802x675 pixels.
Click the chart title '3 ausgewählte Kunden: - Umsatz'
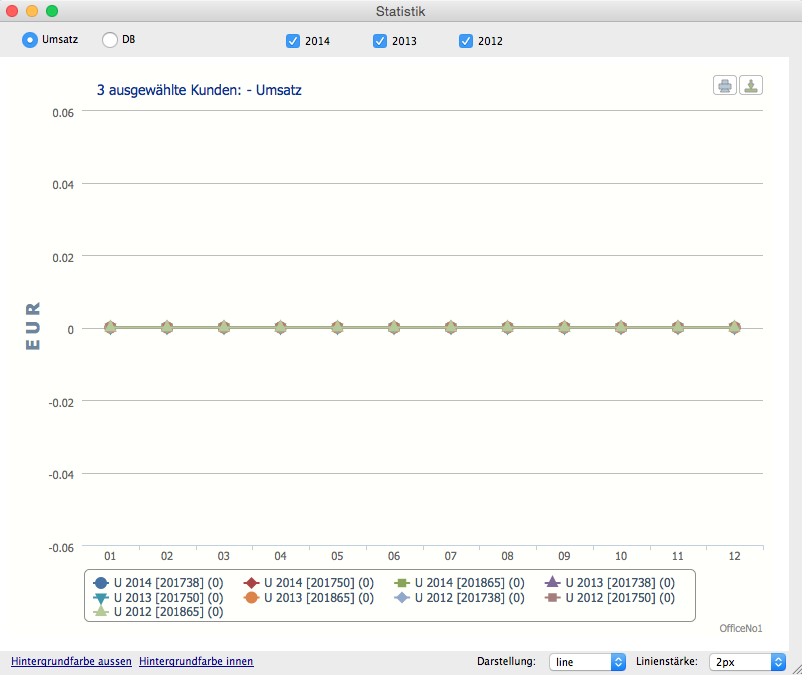pos(199,90)
